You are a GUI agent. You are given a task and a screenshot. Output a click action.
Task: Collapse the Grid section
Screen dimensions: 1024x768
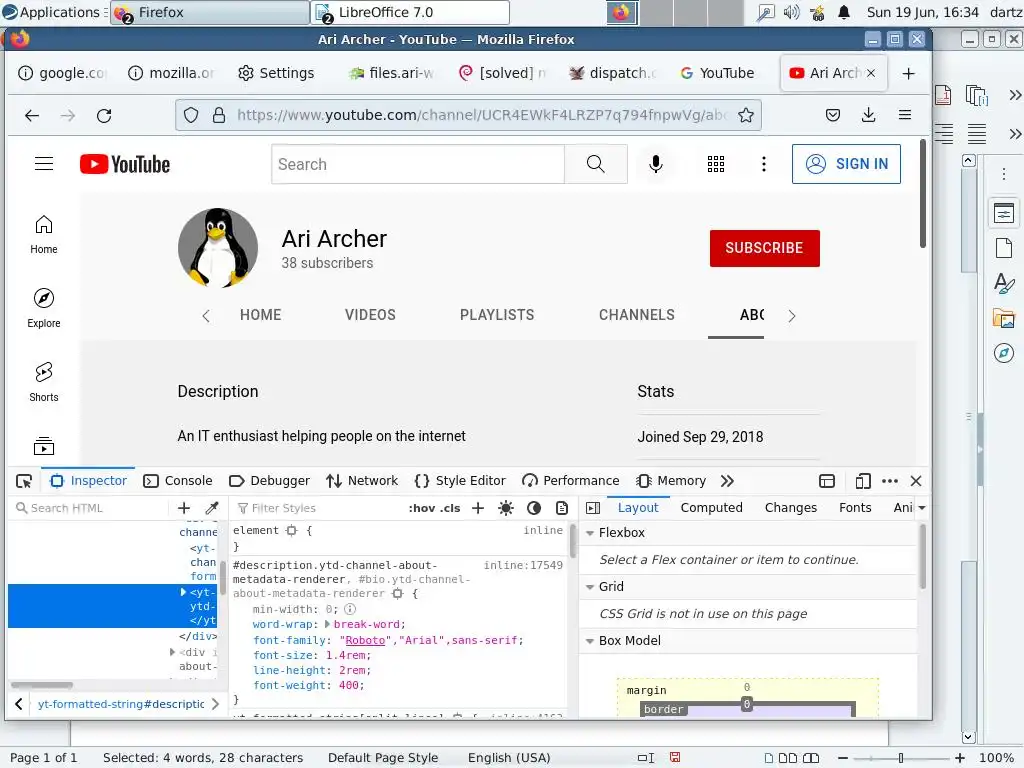point(590,588)
